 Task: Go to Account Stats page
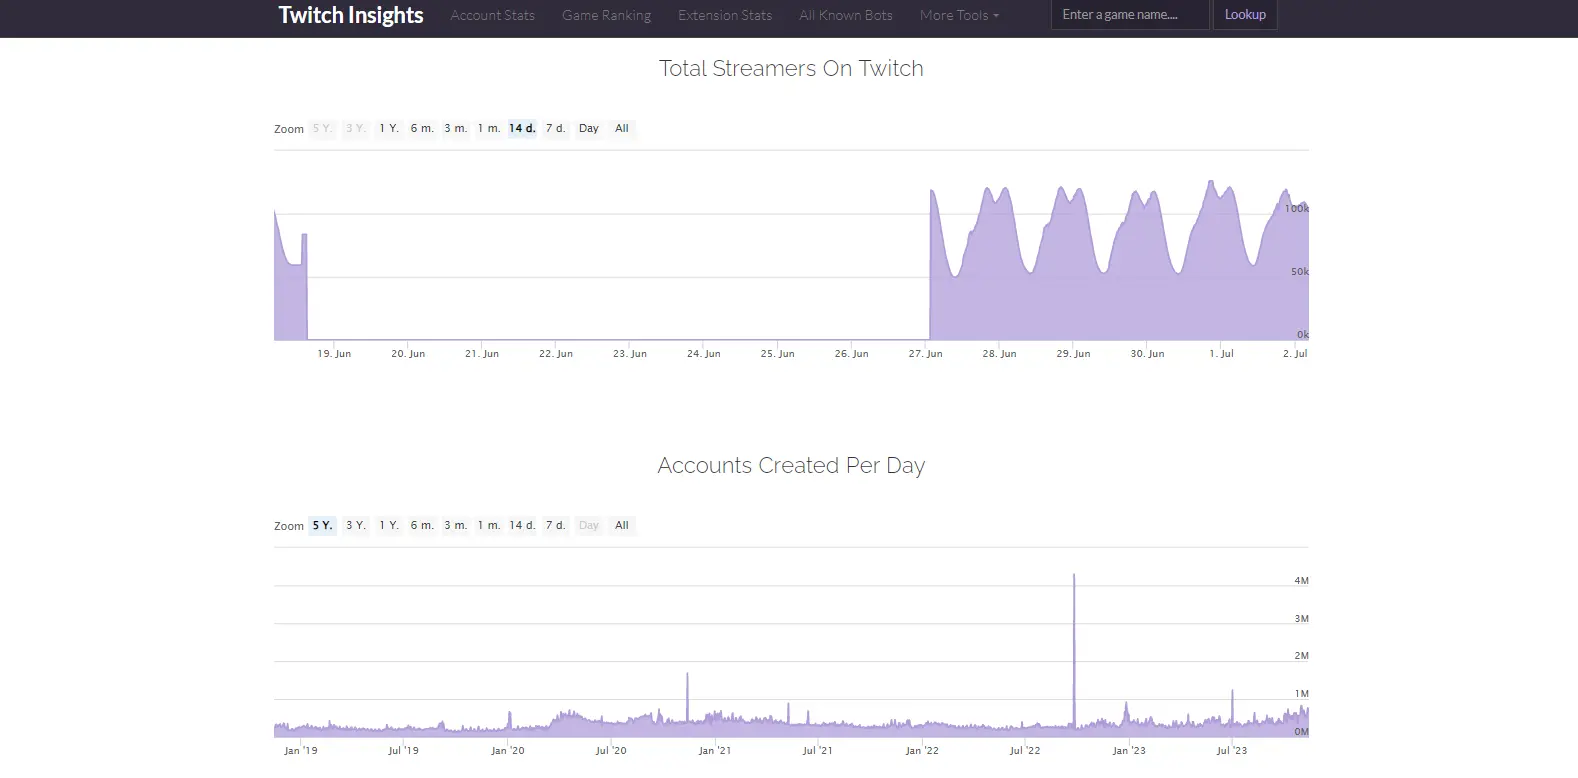click(493, 15)
